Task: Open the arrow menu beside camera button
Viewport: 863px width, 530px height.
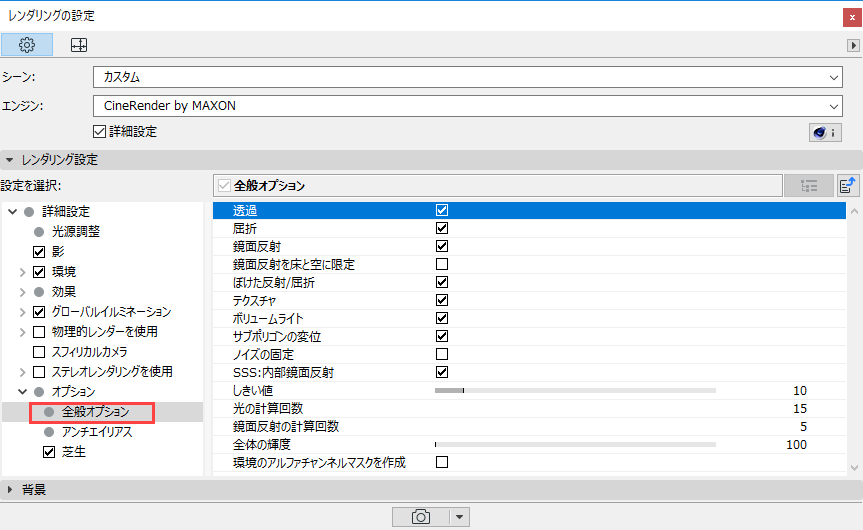Action: [x=459, y=517]
